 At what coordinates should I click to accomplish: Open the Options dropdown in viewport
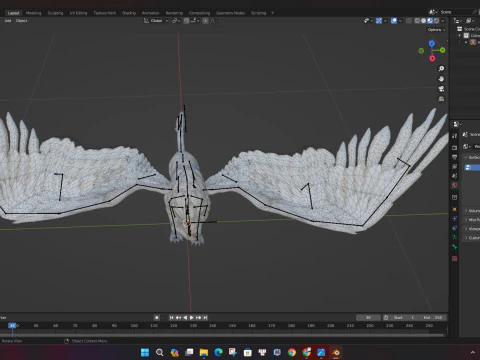436,30
